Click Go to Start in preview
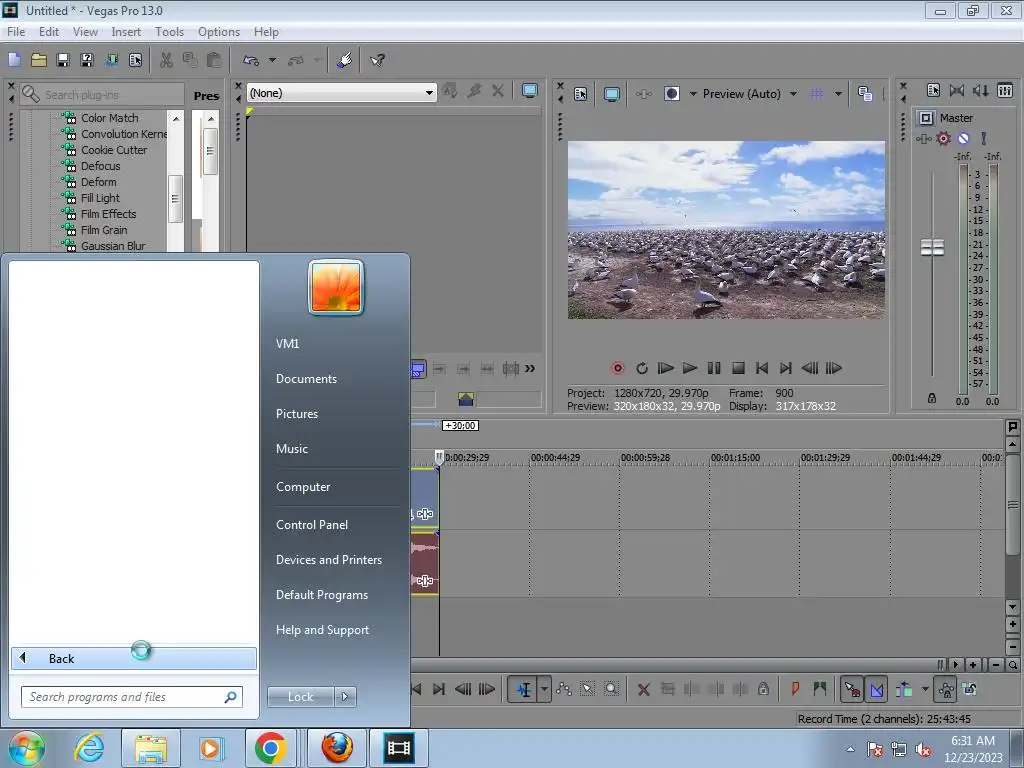 [761, 368]
